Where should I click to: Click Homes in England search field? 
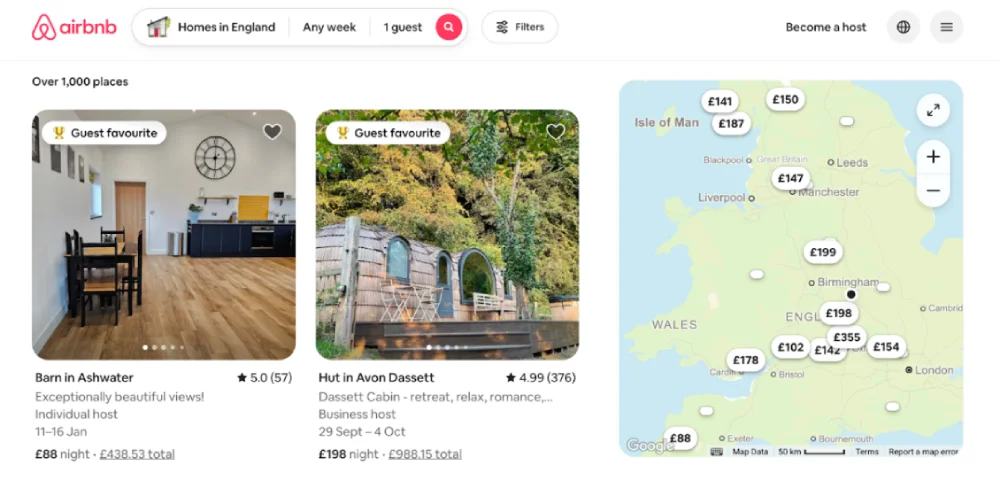211,27
